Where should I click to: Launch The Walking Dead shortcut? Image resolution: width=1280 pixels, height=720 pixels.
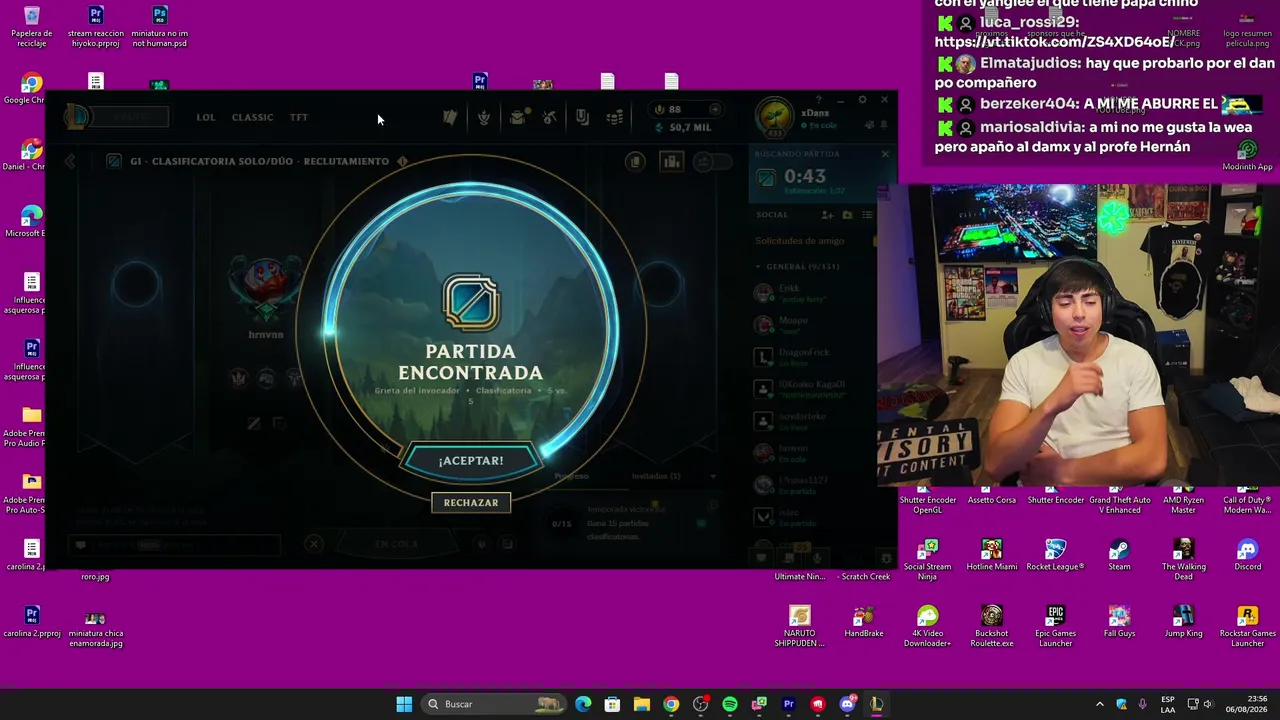tap(1183, 560)
